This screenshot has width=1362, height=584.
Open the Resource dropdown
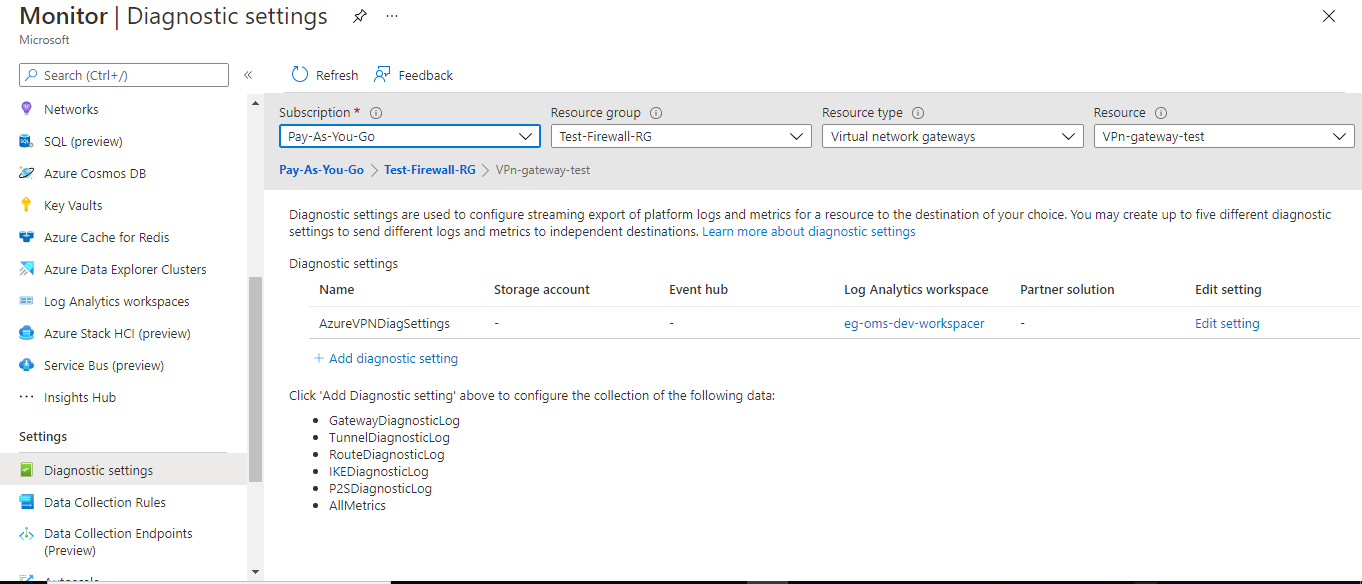coord(1224,136)
